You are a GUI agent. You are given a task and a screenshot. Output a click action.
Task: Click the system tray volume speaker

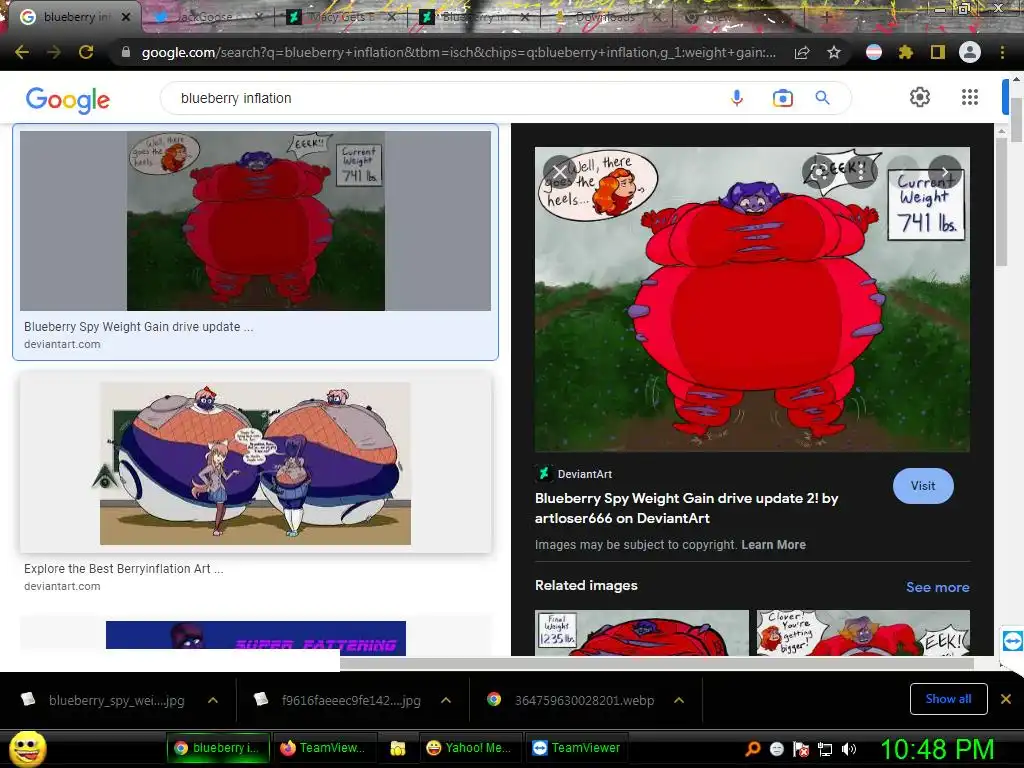coord(849,749)
